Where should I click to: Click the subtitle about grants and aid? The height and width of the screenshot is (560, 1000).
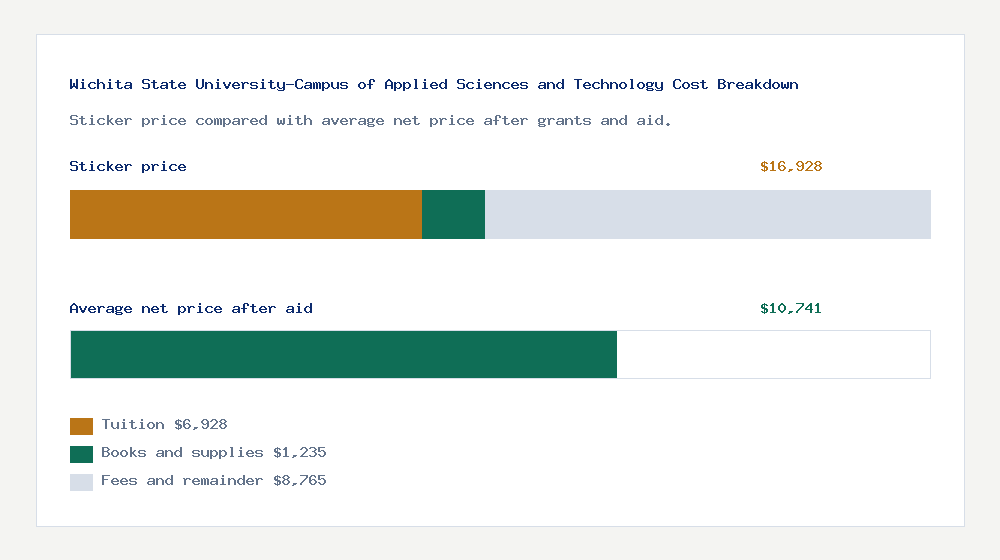point(370,121)
